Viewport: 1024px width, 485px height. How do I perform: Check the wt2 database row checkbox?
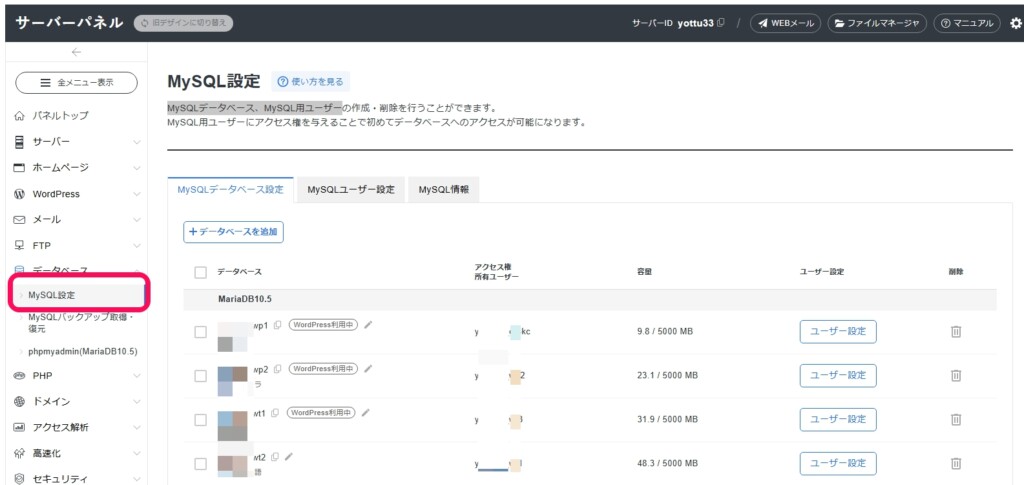click(x=200, y=463)
